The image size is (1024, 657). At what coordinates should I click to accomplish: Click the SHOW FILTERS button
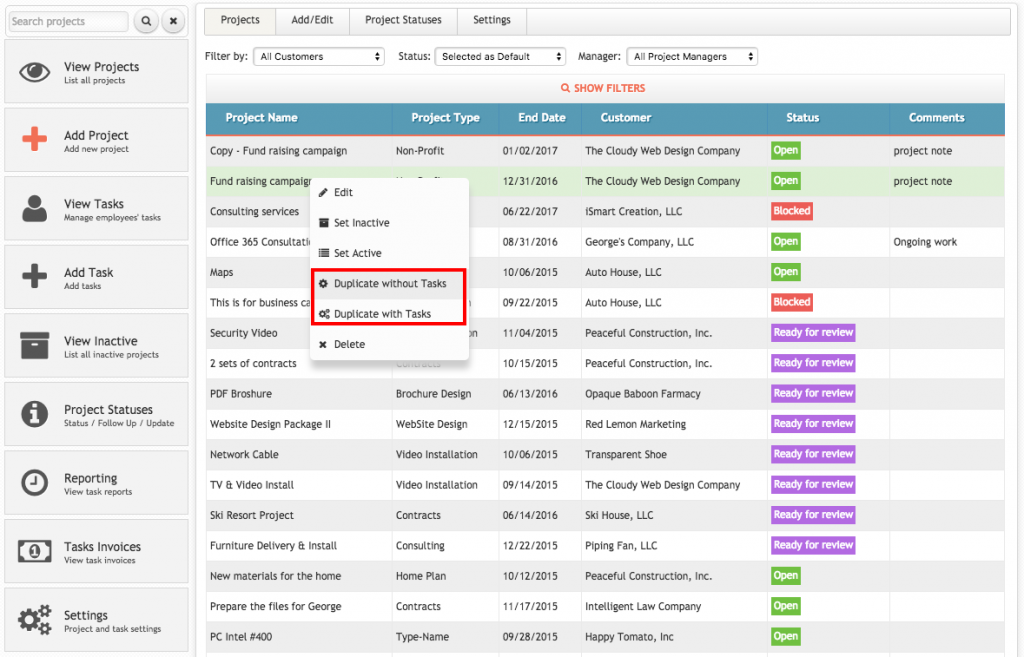click(602, 87)
